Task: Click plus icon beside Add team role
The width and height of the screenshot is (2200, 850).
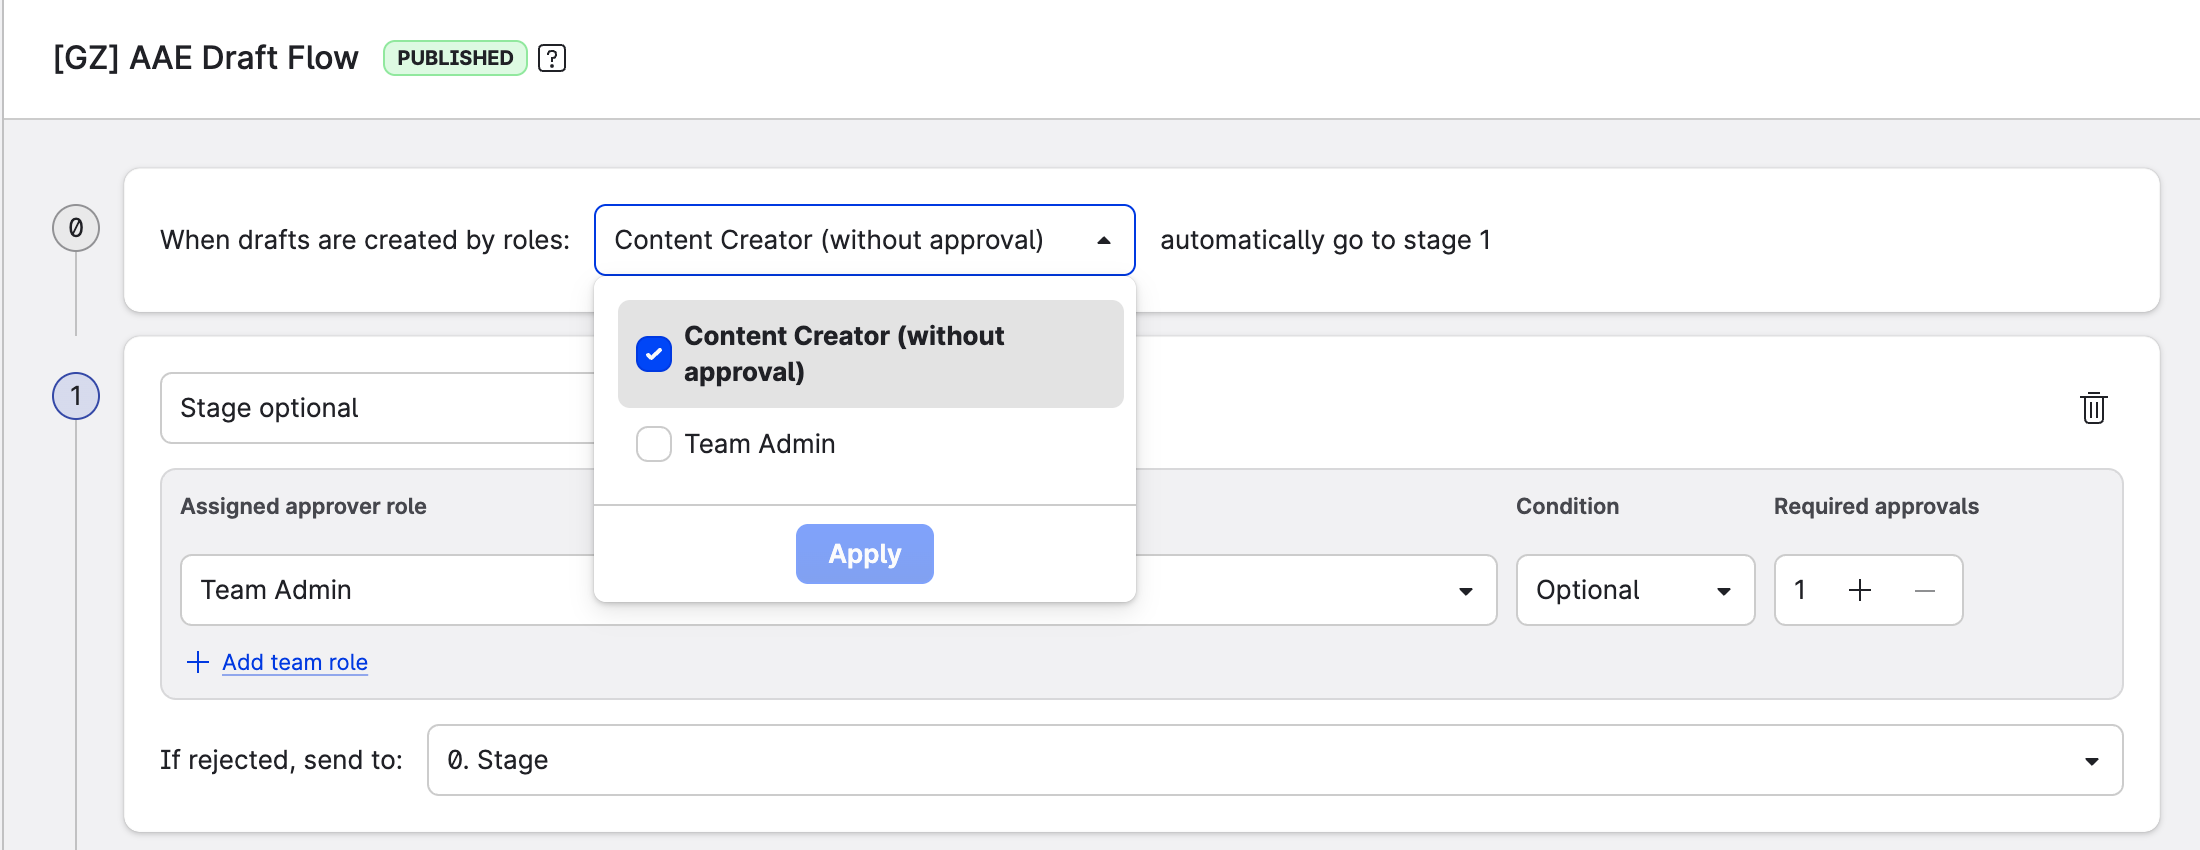Action: (198, 662)
